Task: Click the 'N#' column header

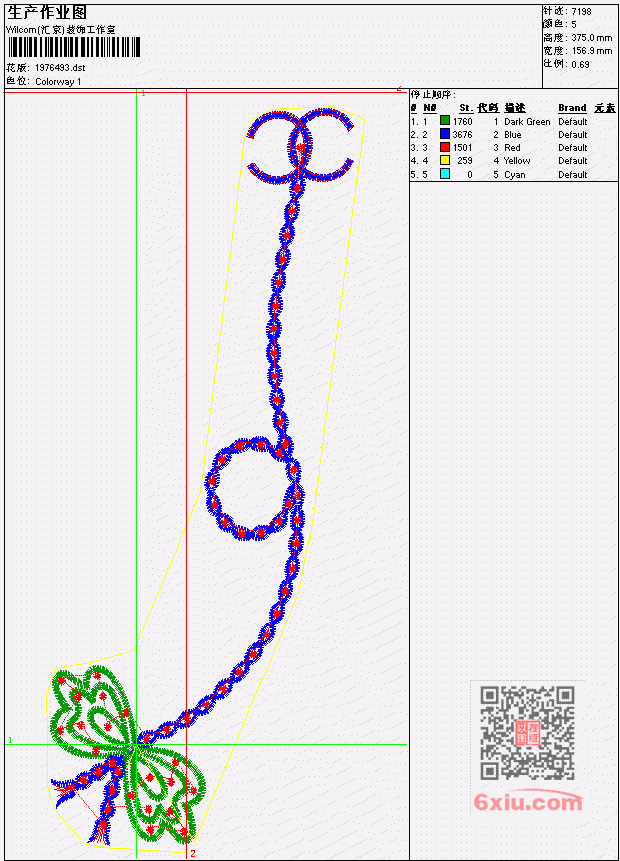Action: [429, 108]
